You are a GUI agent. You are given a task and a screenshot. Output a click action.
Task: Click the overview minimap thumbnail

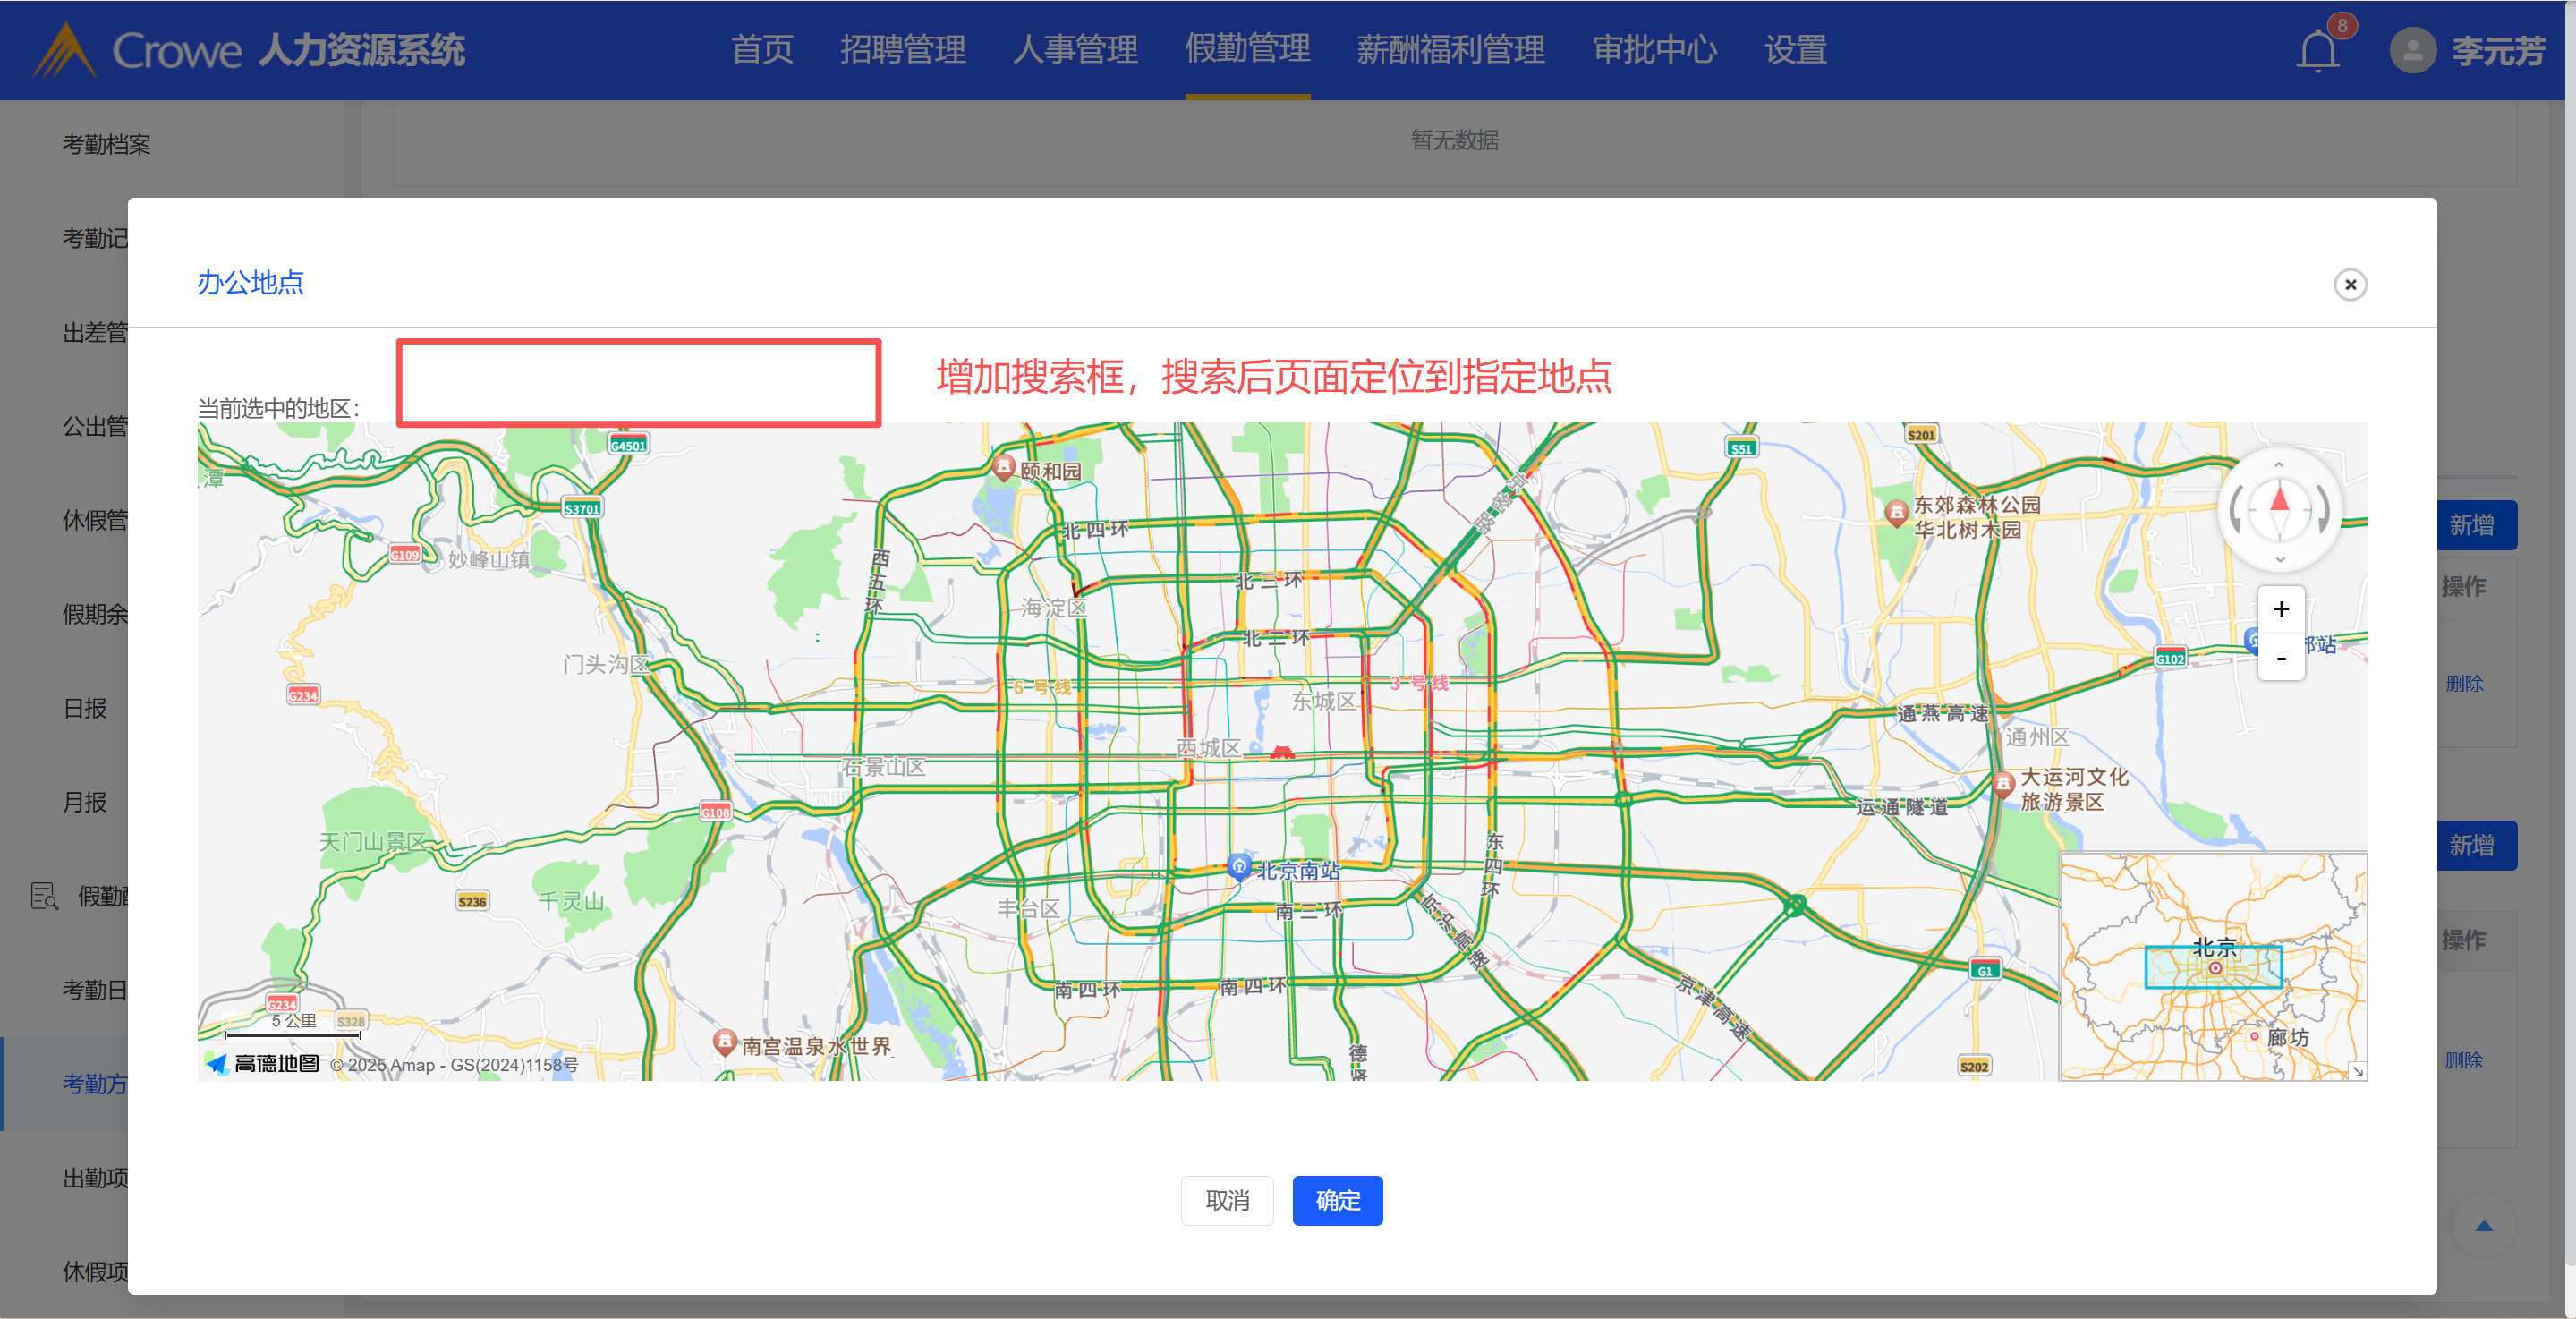click(2212, 966)
